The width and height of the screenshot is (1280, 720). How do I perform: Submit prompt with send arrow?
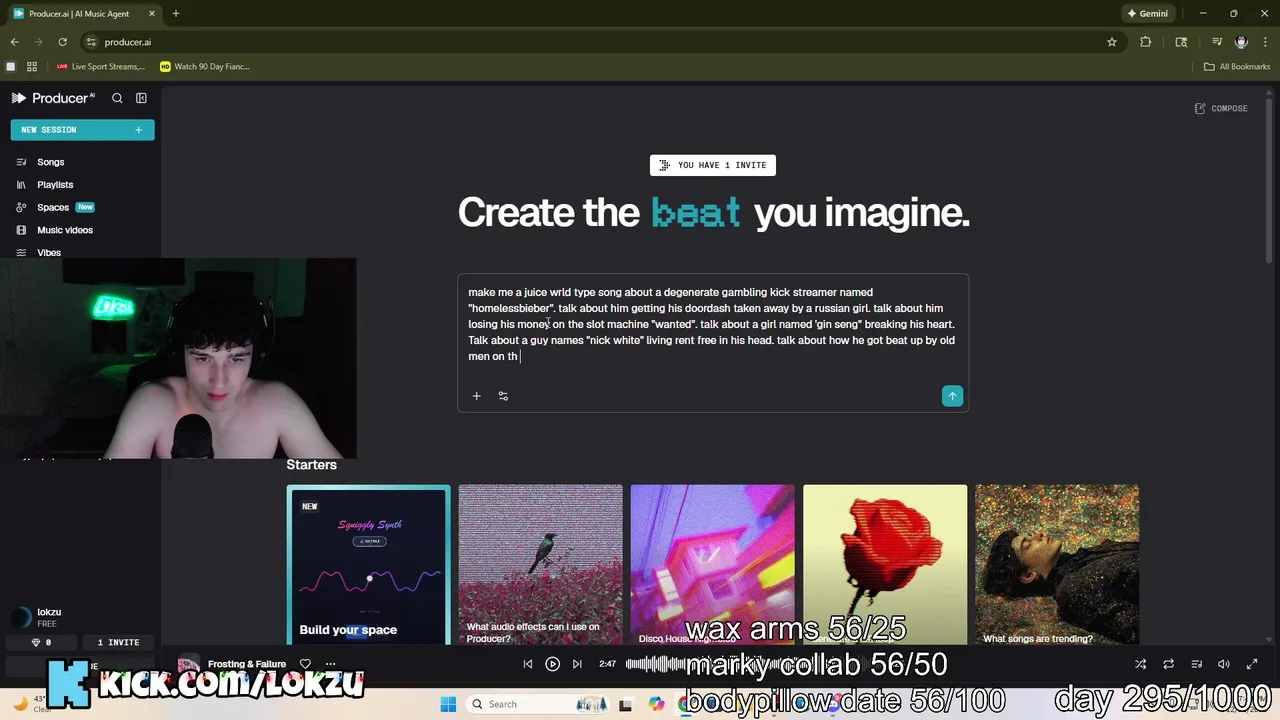pyautogui.click(x=952, y=396)
